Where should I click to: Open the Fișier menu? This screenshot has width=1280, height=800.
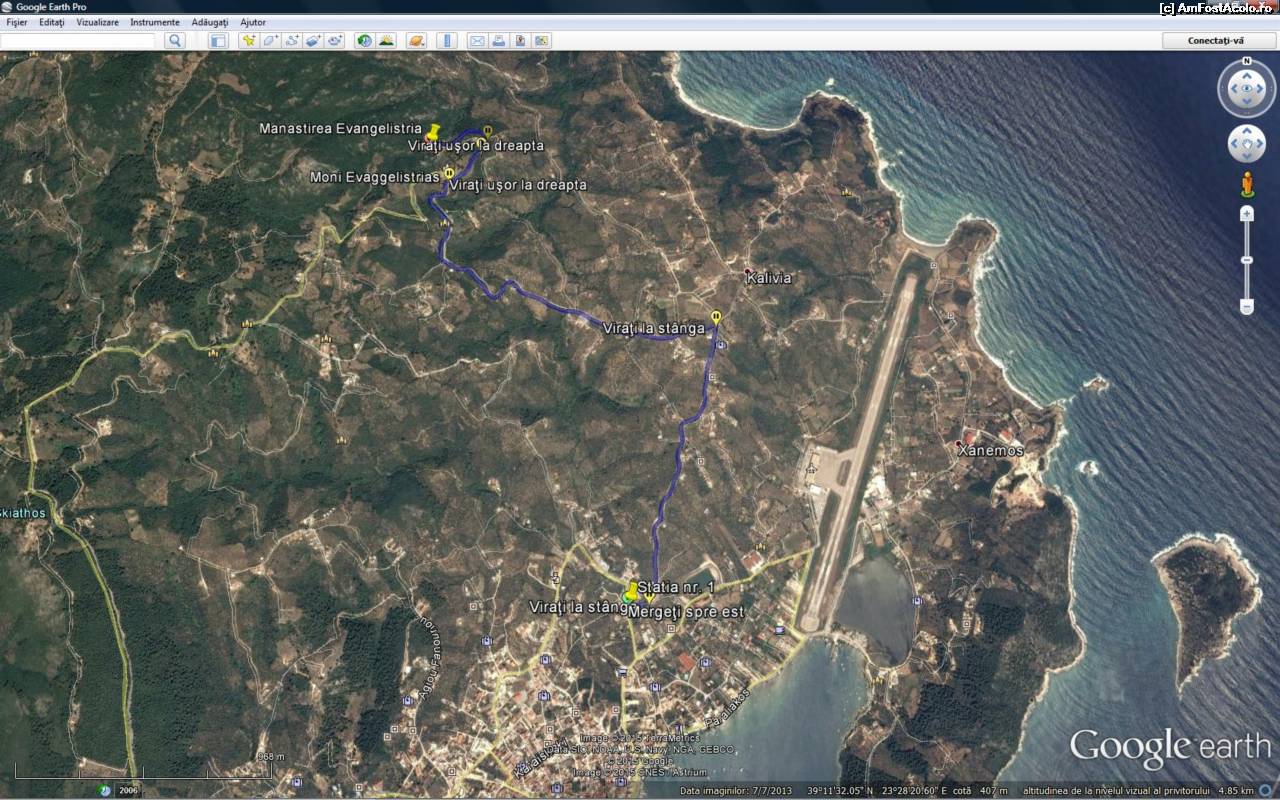point(17,22)
